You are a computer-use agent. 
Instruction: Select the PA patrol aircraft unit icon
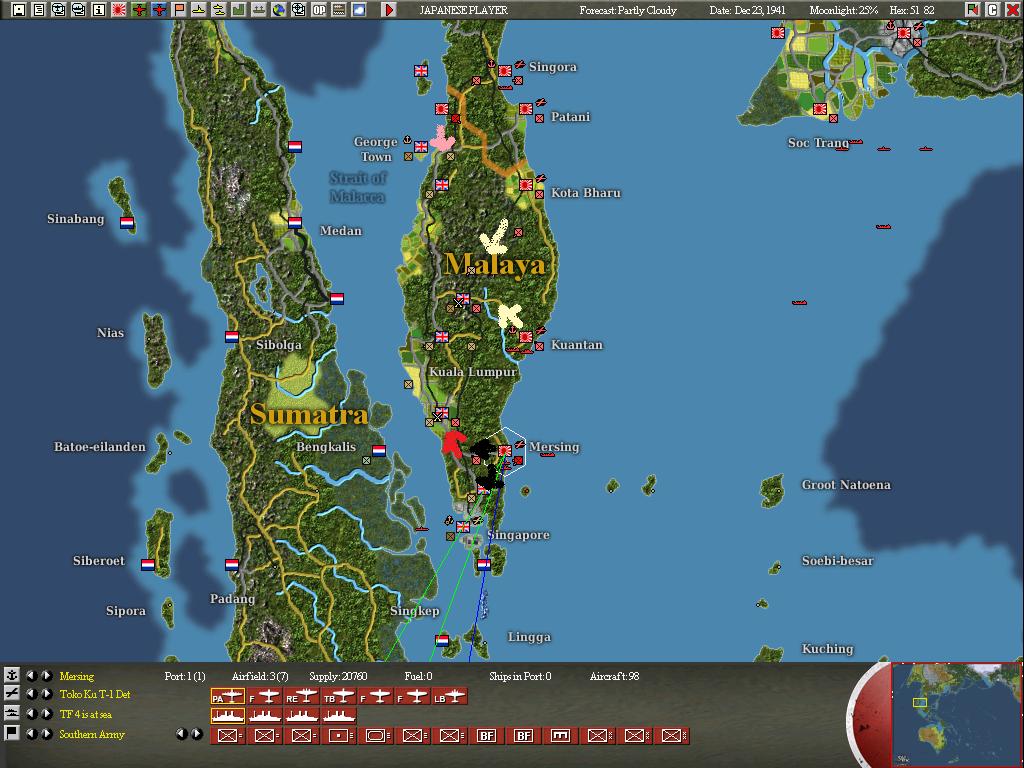228,697
